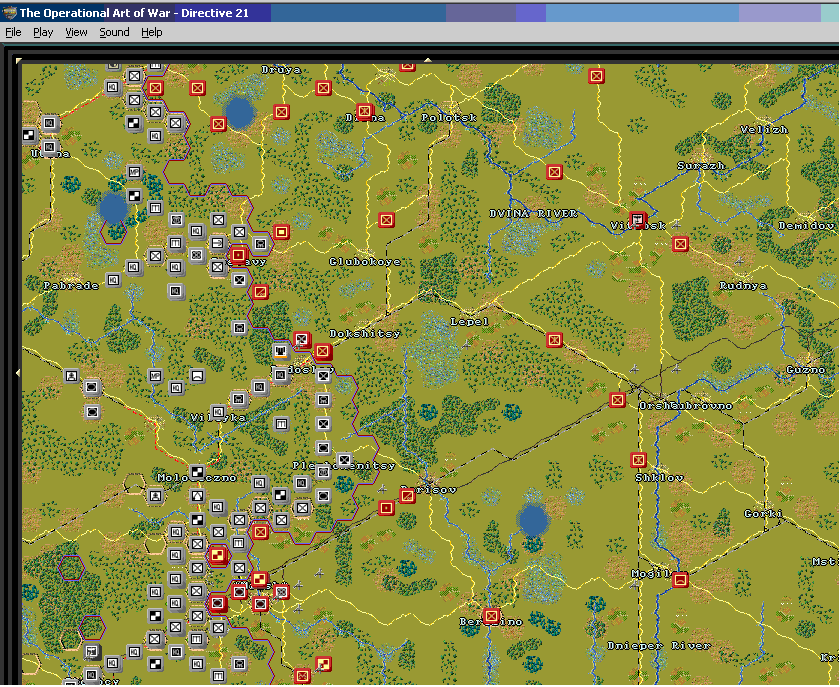
Task: Click the Shklov city label
Action: pos(659,477)
